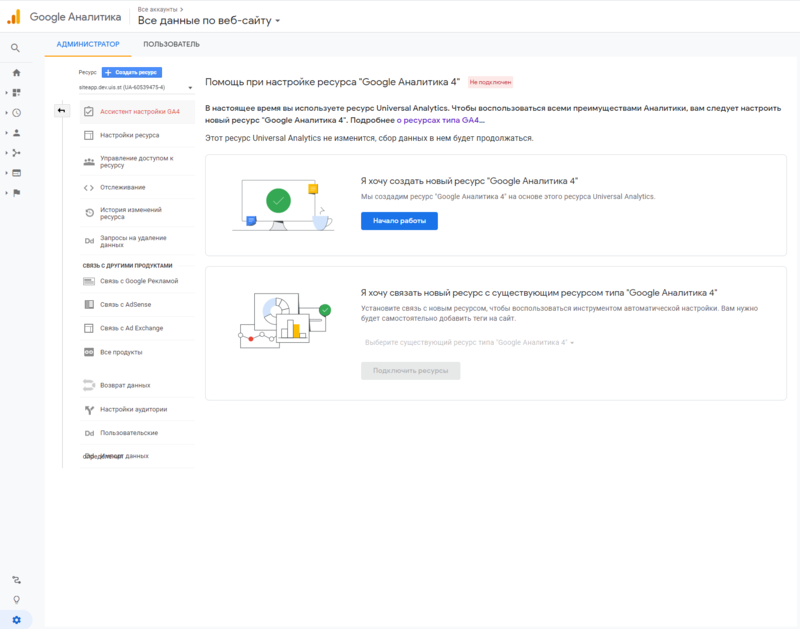Open Настройки аудитории item
The width and height of the screenshot is (800, 629).
tap(137, 410)
